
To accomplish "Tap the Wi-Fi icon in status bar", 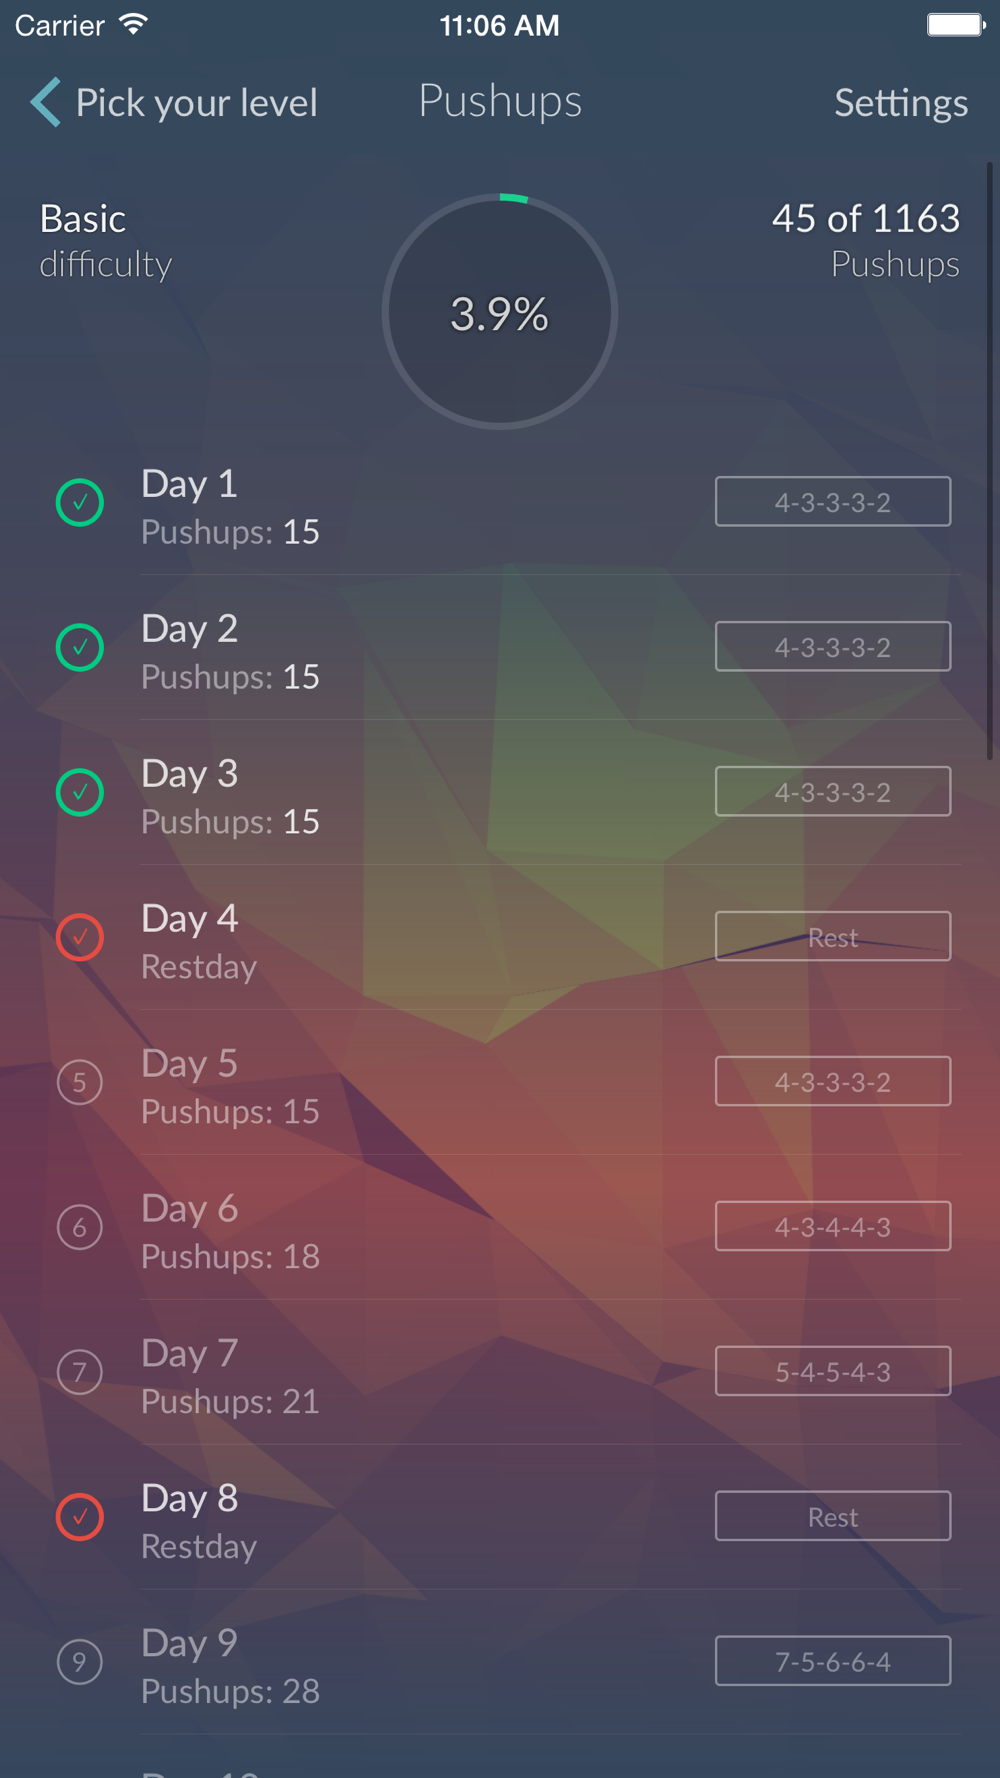I will (132, 24).
